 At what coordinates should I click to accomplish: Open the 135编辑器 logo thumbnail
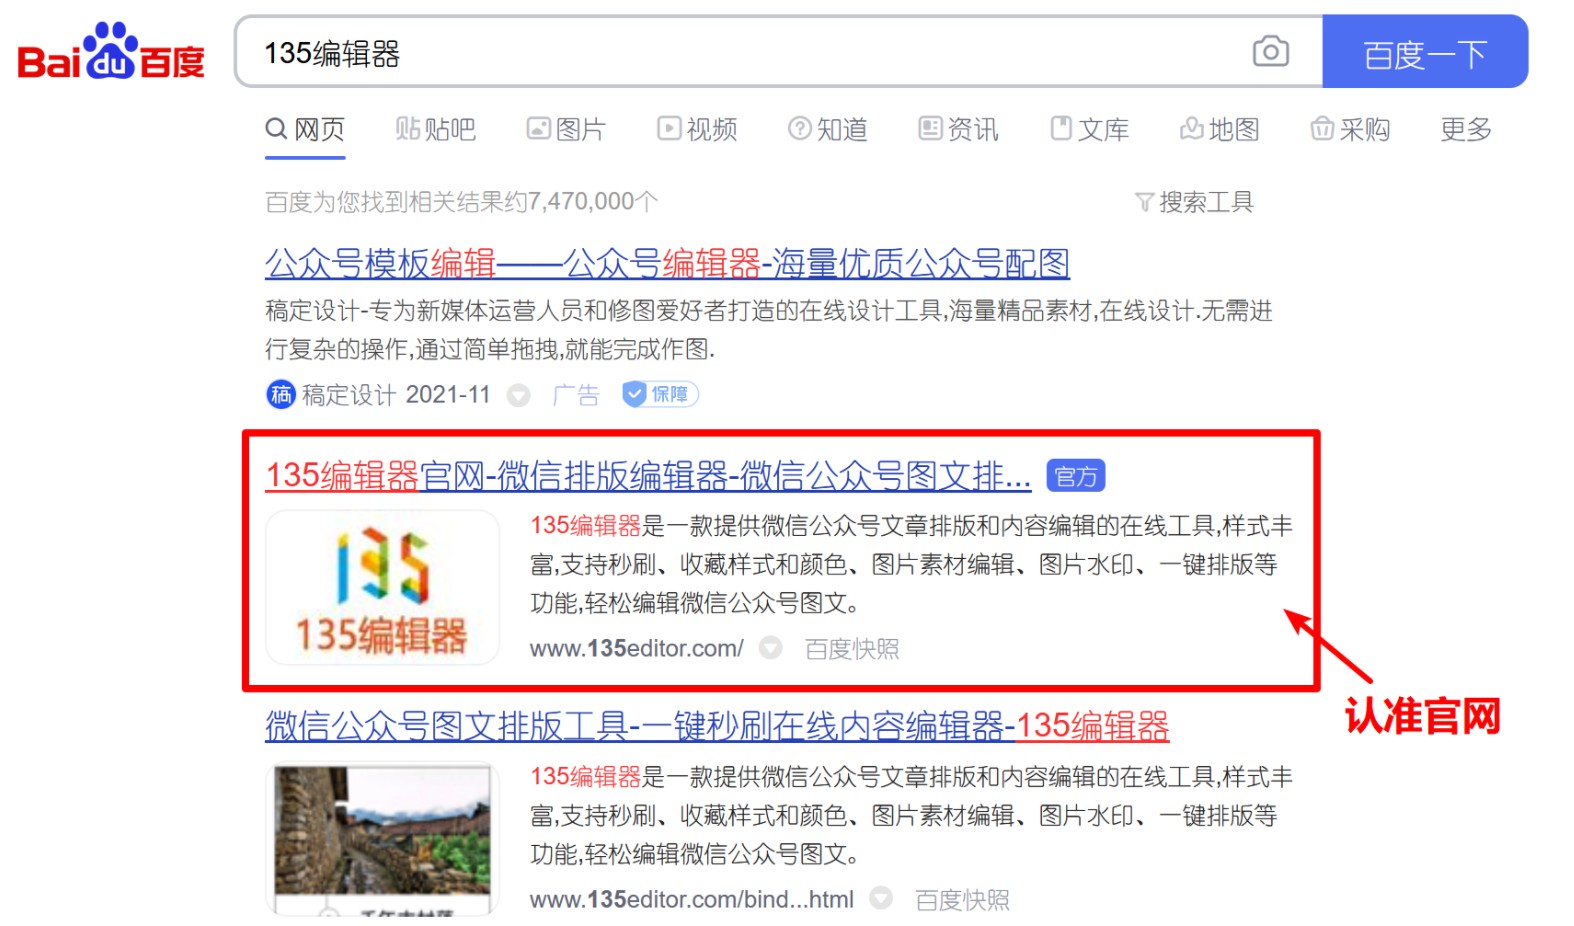point(382,587)
